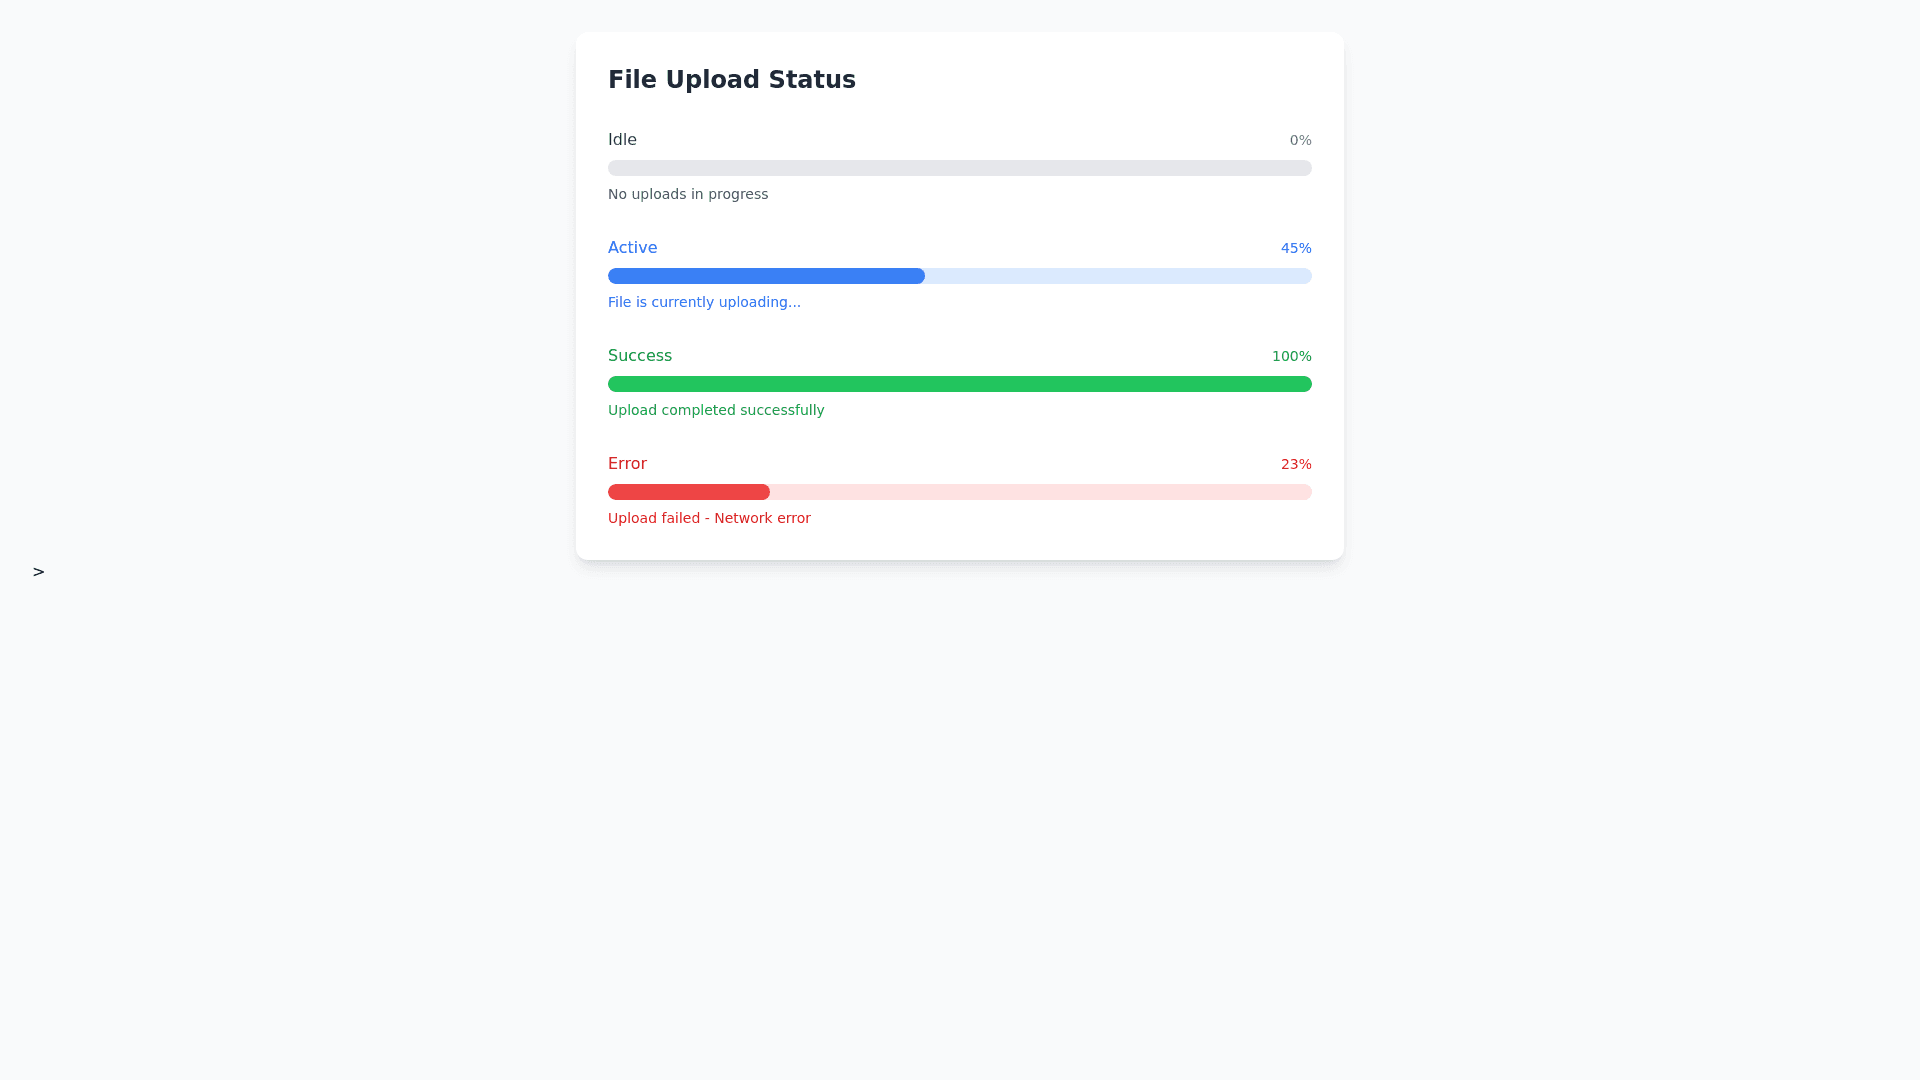Click the File Upload Status heading
Viewport: 1920px width, 1080px height.
click(731, 80)
